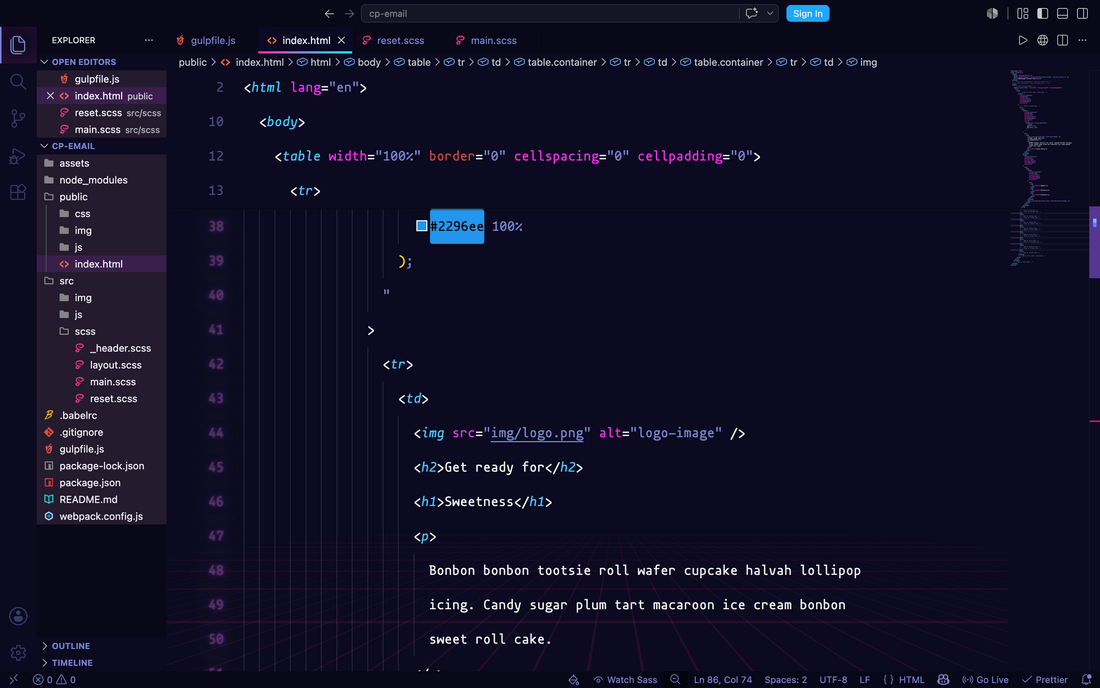Open the Accounts menu icon

[x=18, y=616]
